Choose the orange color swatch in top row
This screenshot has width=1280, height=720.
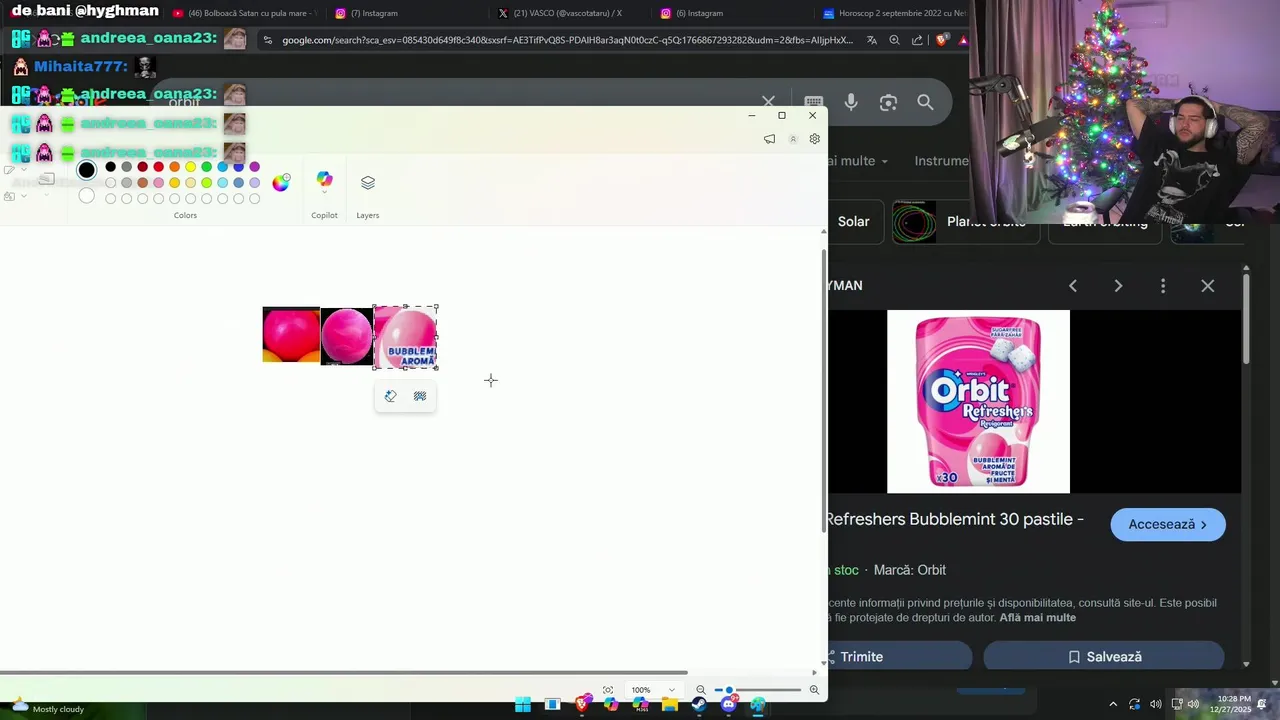[x=175, y=167]
